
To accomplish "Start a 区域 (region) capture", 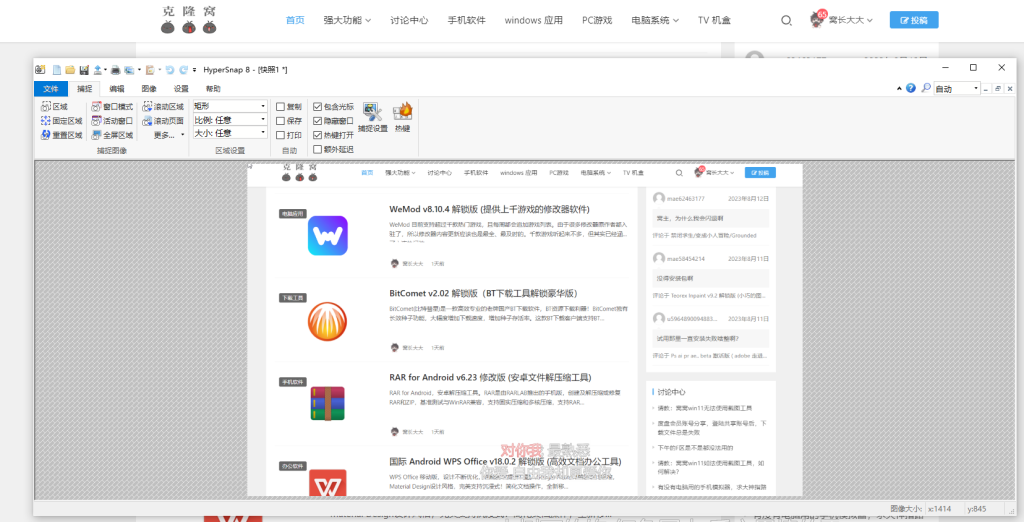I will tap(54, 106).
